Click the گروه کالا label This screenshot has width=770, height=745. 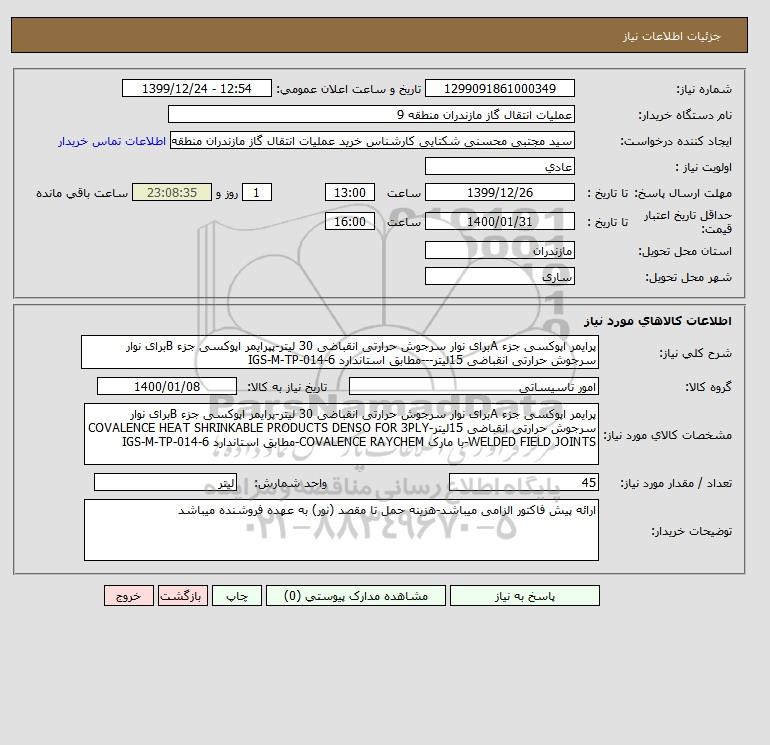[x=708, y=387]
